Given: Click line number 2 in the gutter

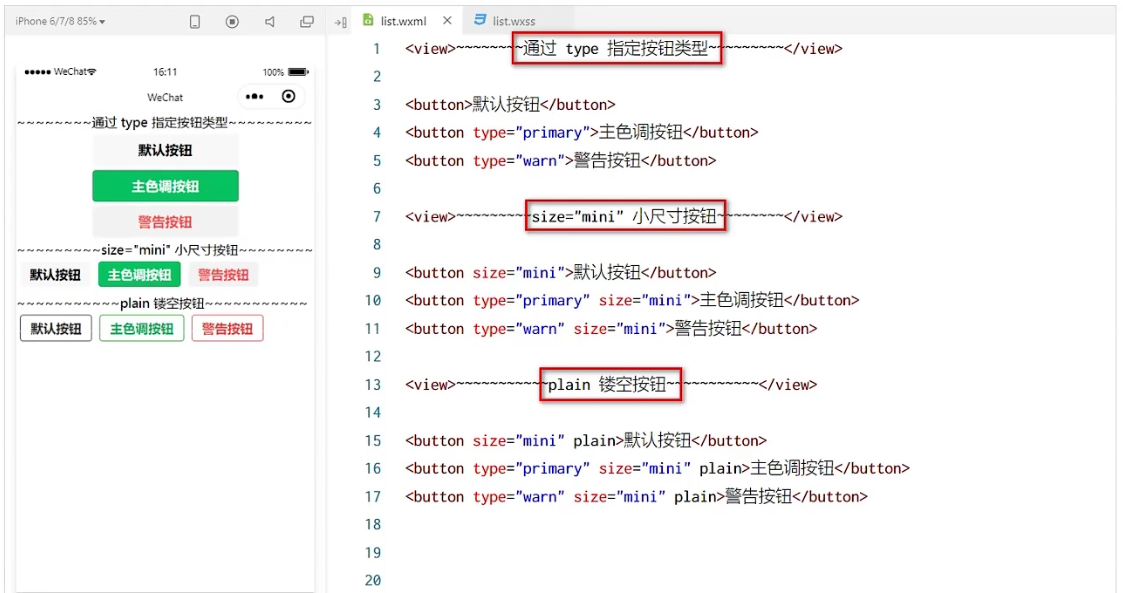Looking at the screenshot, I should pyautogui.click(x=377, y=77).
